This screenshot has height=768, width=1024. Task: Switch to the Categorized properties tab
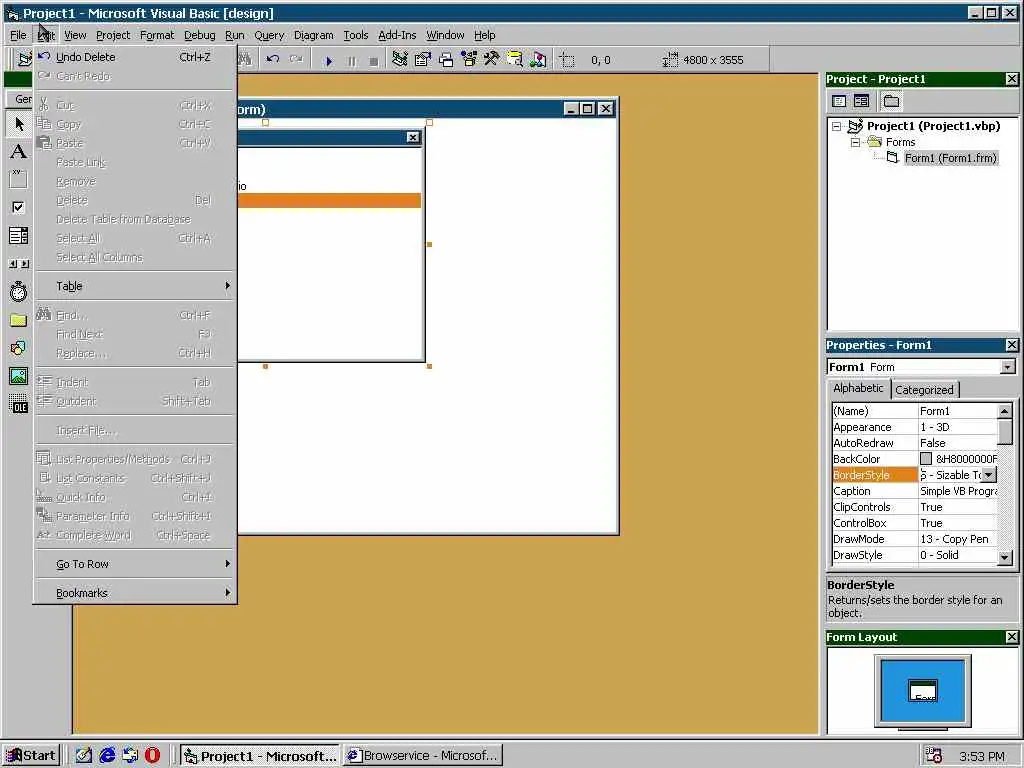[x=924, y=390]
